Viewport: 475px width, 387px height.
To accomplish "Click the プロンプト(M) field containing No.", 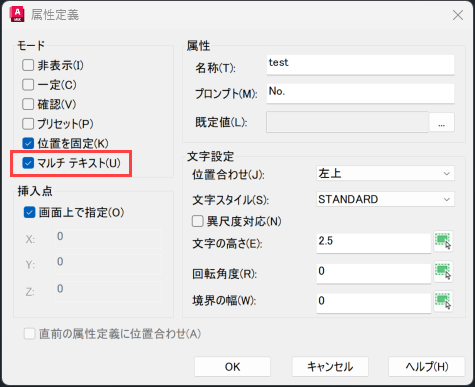I will coord(360,94).
